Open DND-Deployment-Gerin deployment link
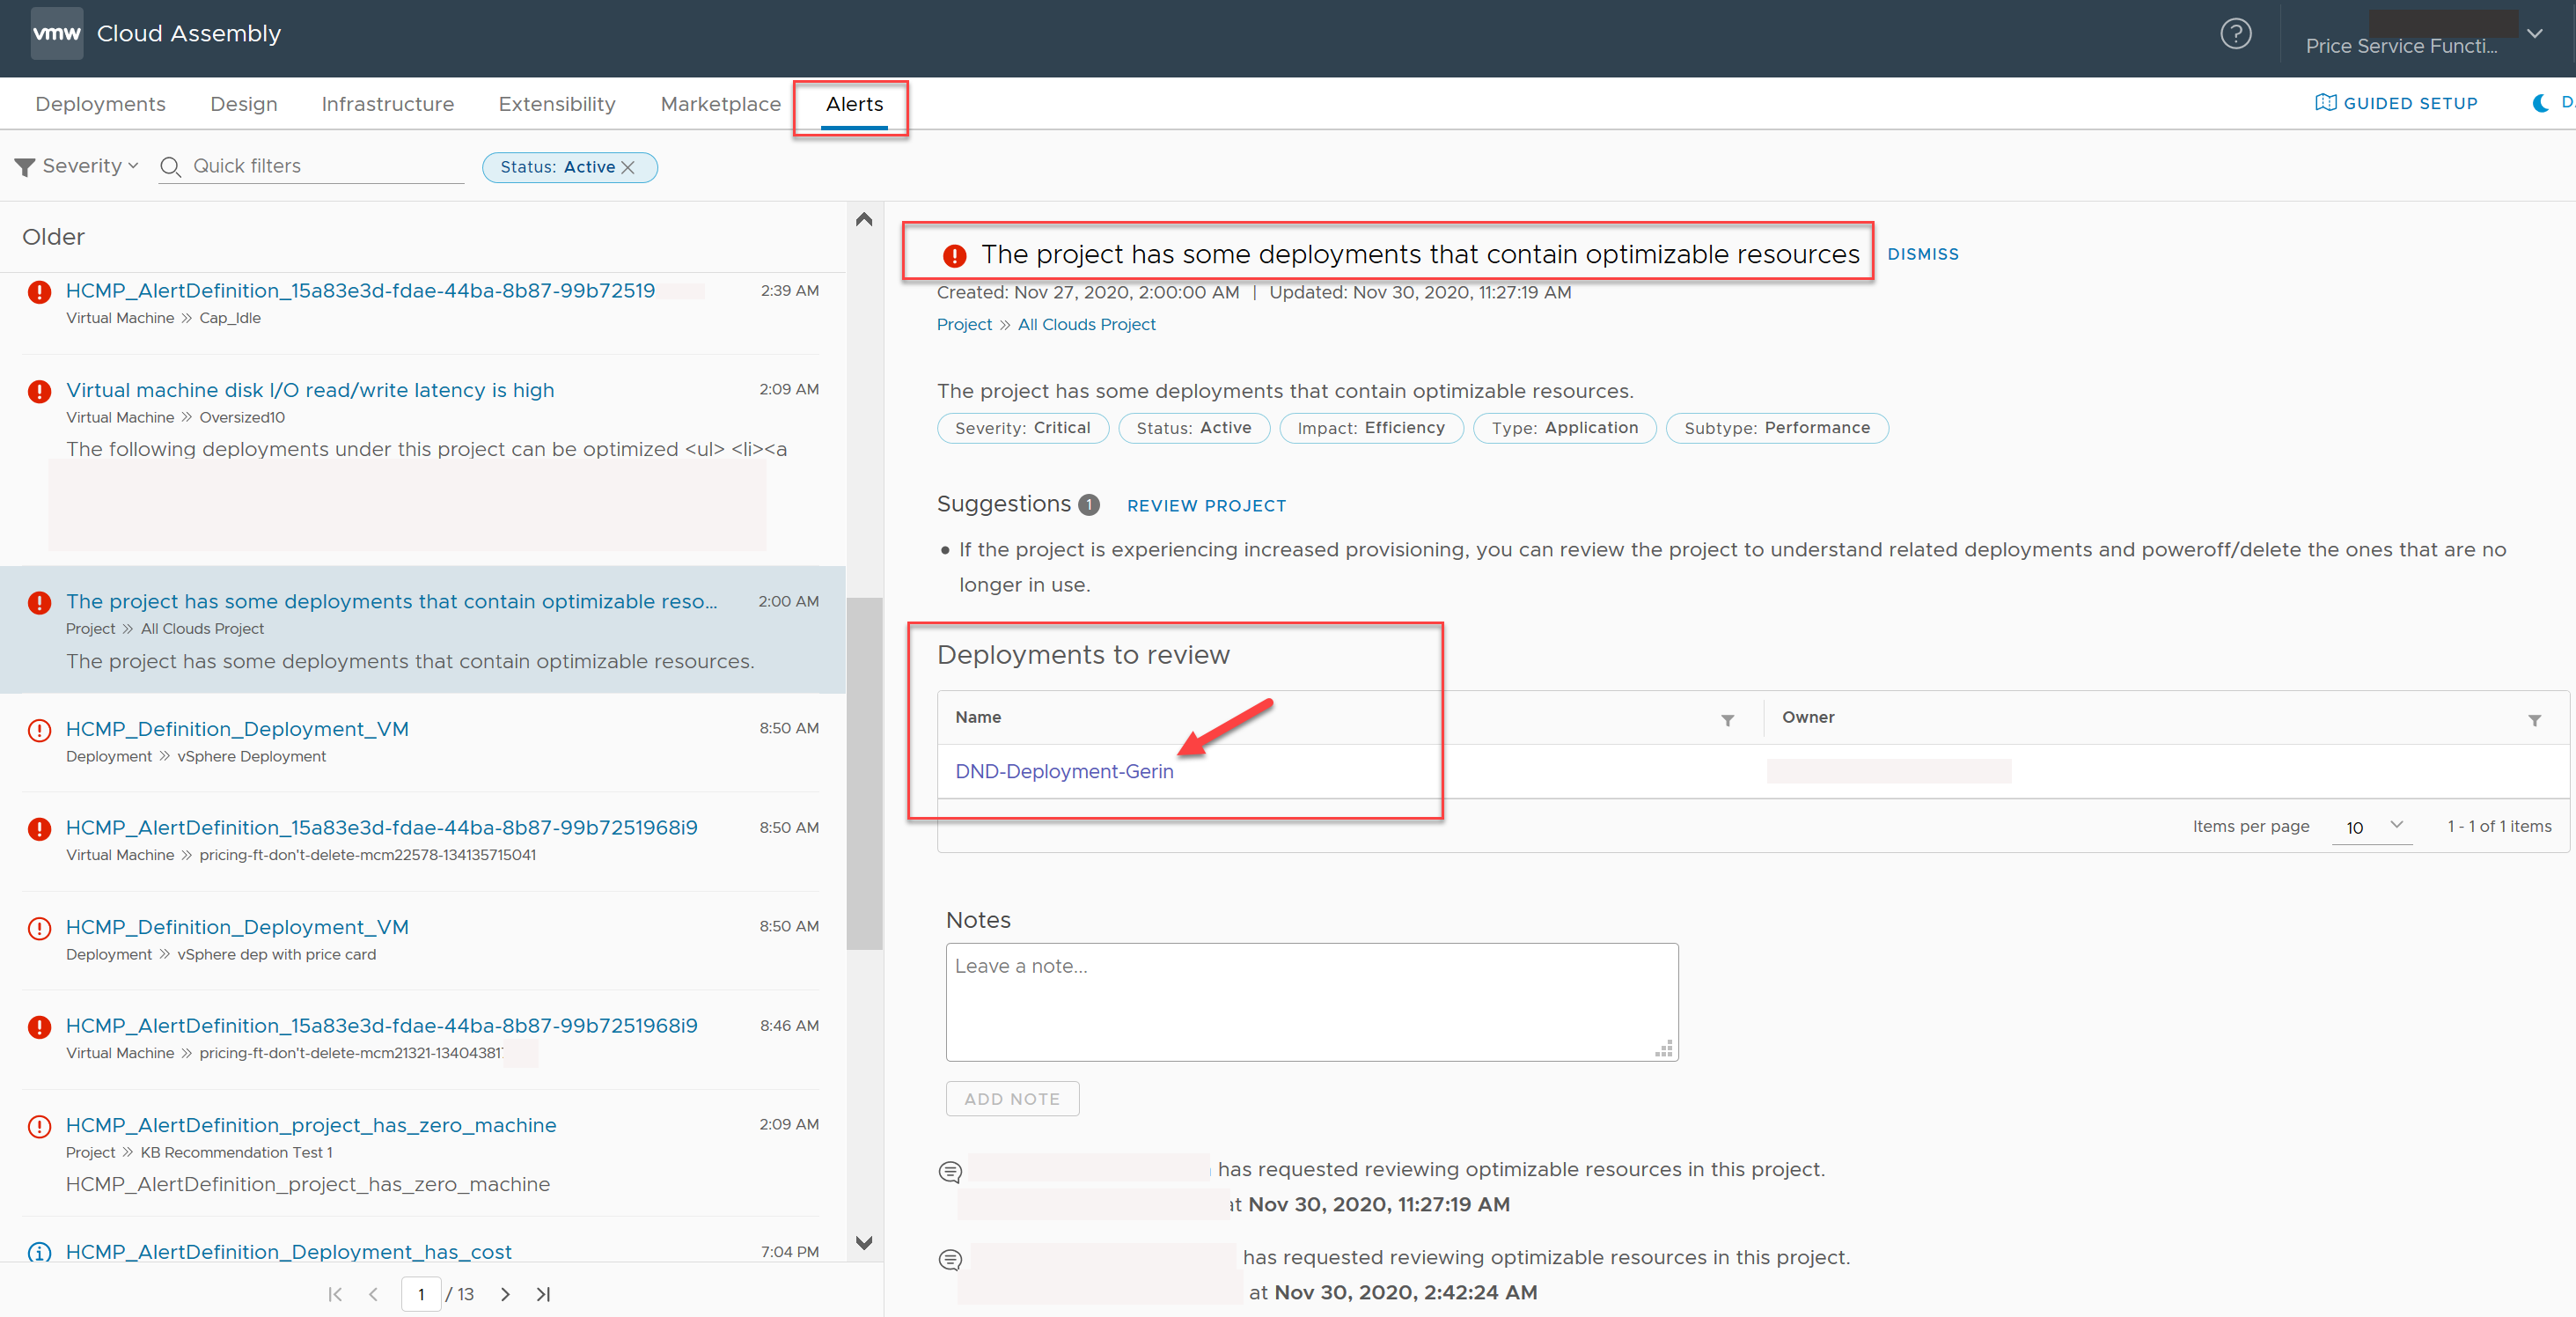This screenshot has width=2576, height=1317. click(x=1063, y=769)
